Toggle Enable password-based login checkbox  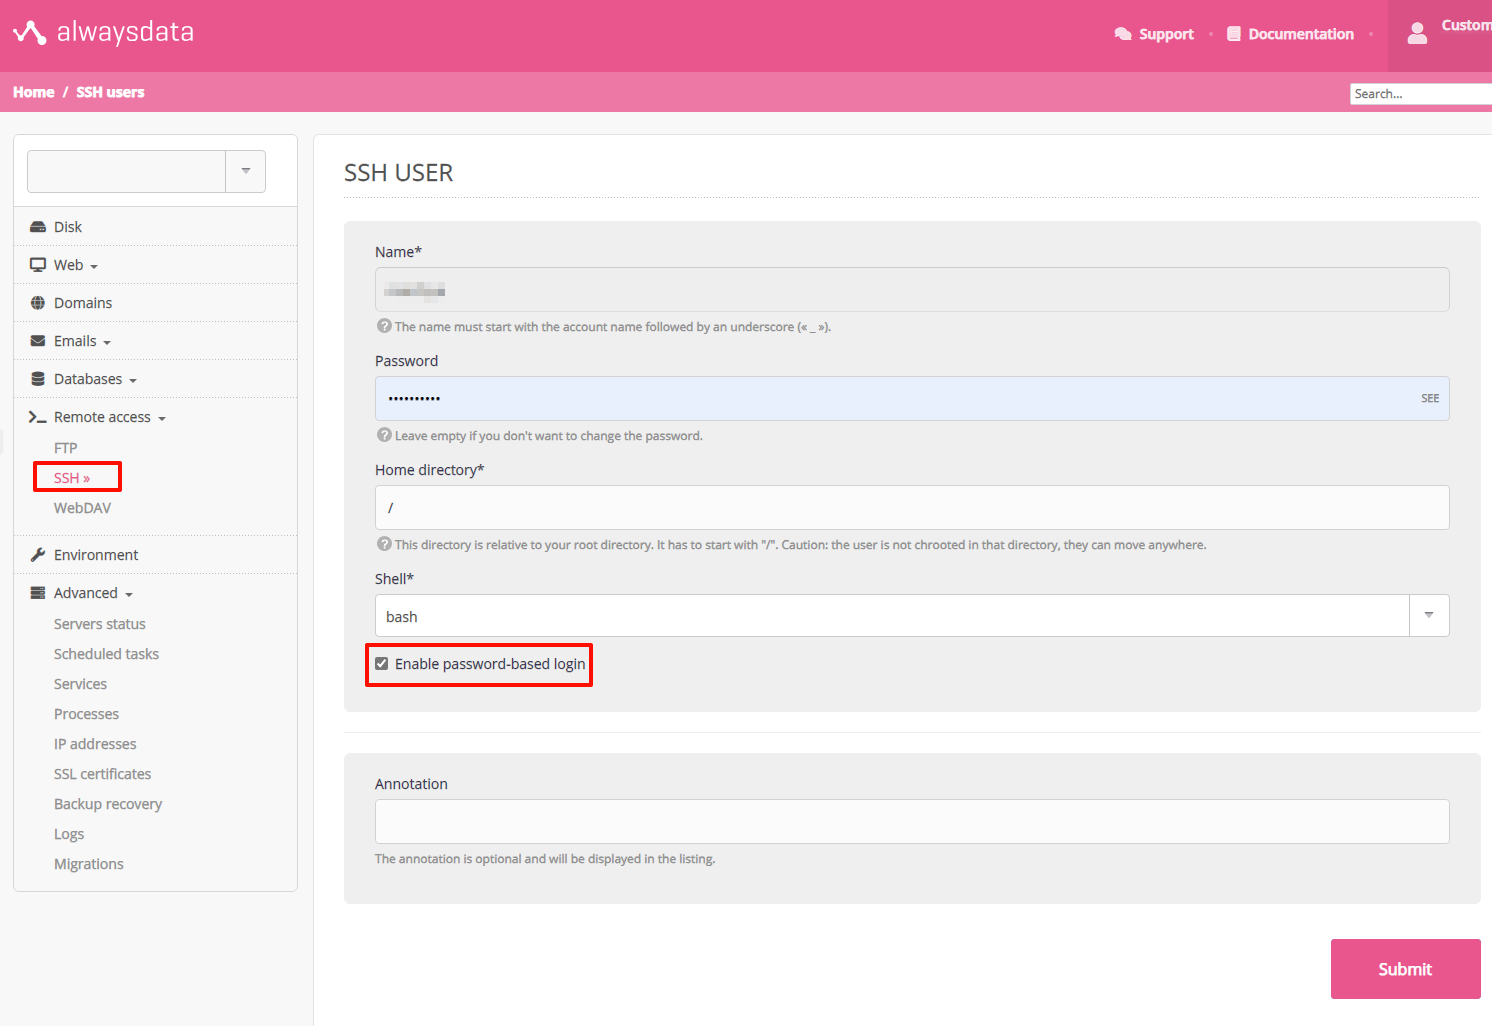click(x=382, y=664)
